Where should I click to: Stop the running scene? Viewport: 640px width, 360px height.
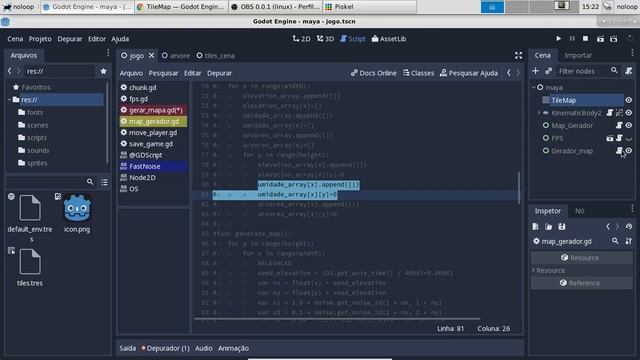click(x=585, y=38)
